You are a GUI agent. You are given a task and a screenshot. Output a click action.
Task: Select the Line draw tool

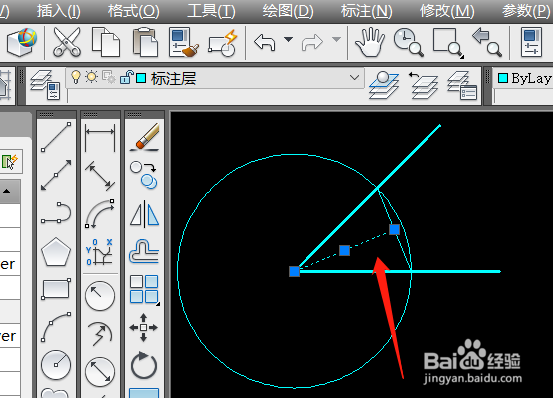click(x=56, y=137)
